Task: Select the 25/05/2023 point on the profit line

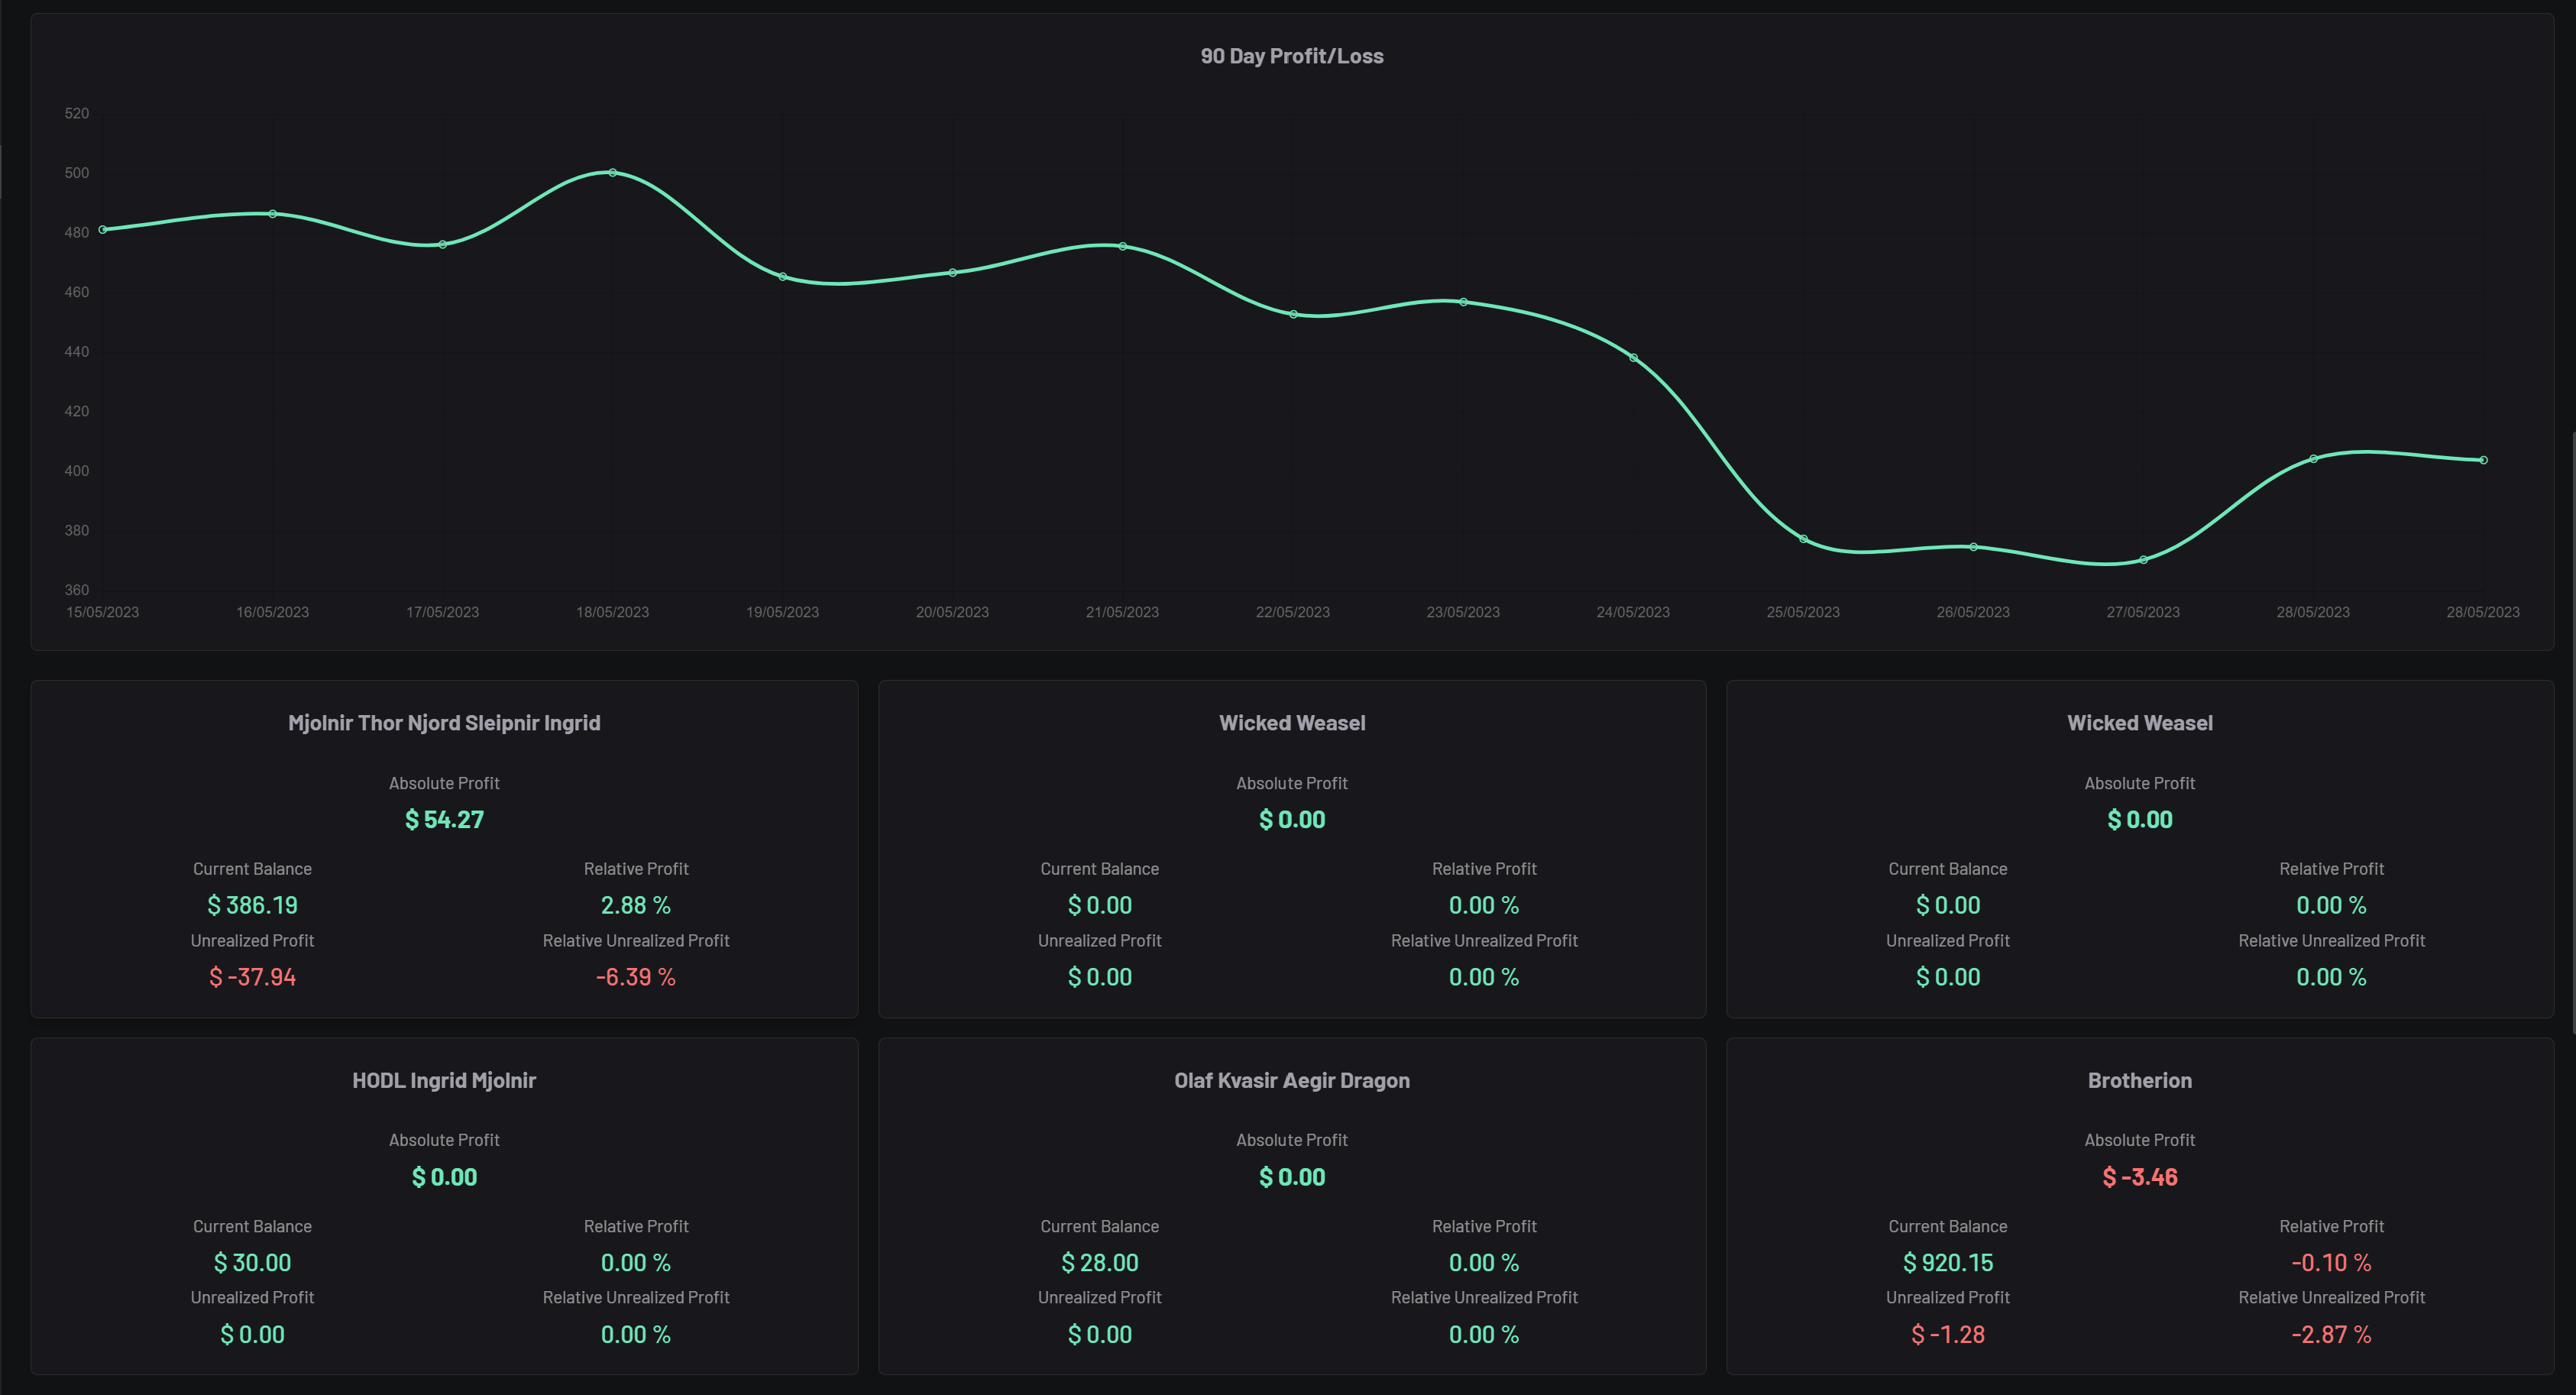Action: 1803,539
